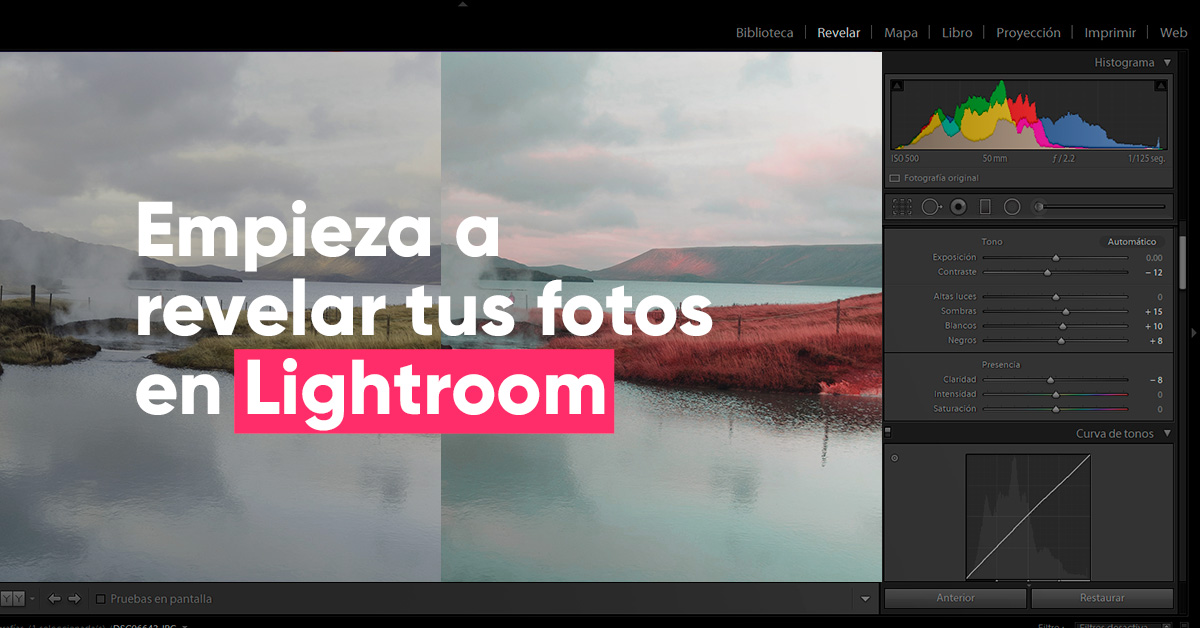
Task: Toggle shadow clipping indicator in histogram
Action: 897,87
